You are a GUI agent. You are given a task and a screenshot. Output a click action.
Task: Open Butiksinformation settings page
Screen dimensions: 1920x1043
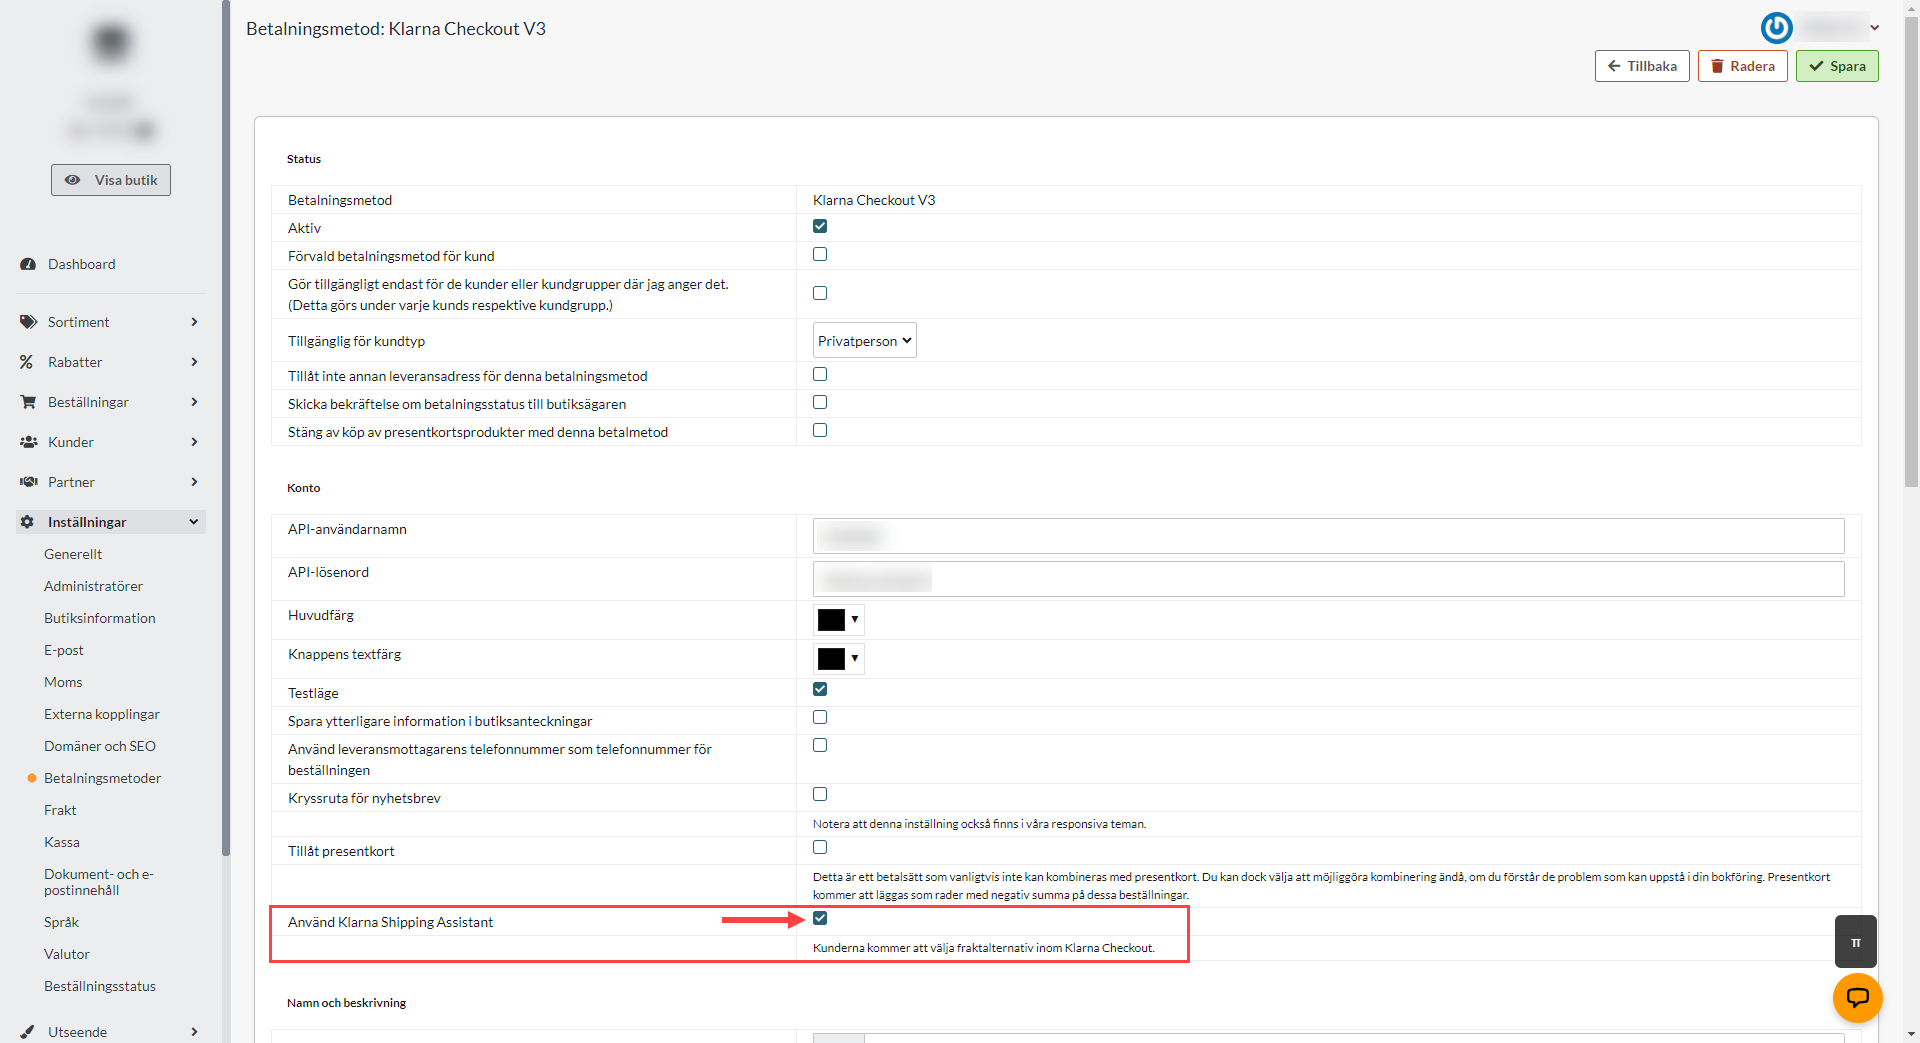(100, 618)
